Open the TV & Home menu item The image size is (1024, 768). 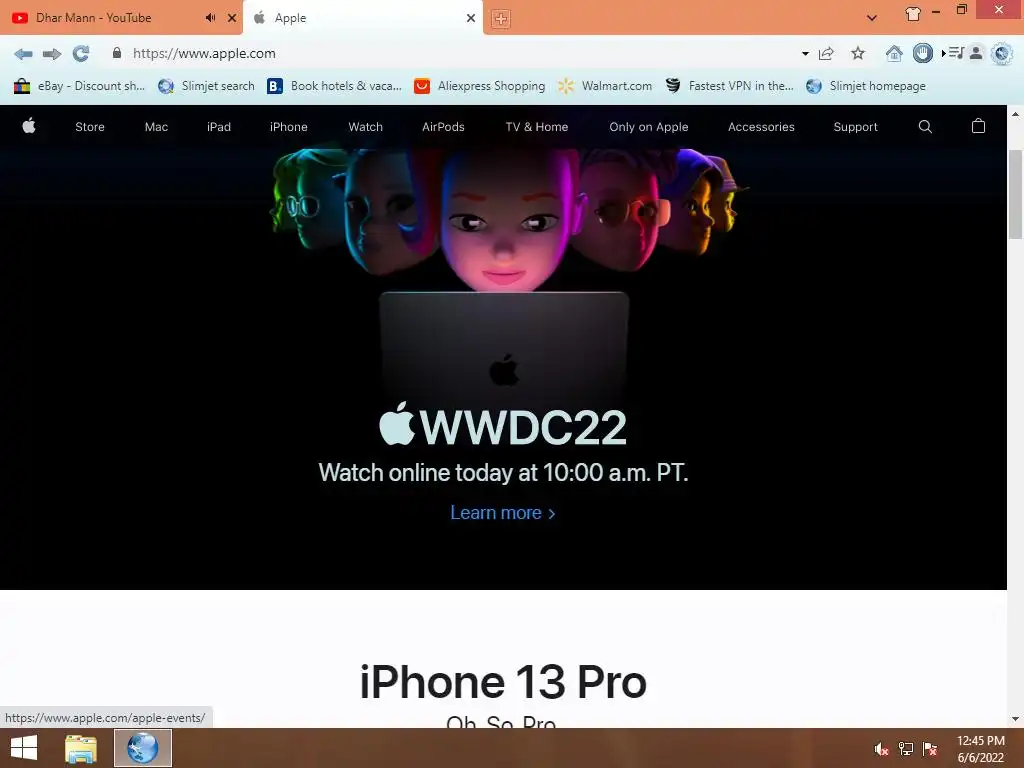pyautogui.click(x=537, y=127)
